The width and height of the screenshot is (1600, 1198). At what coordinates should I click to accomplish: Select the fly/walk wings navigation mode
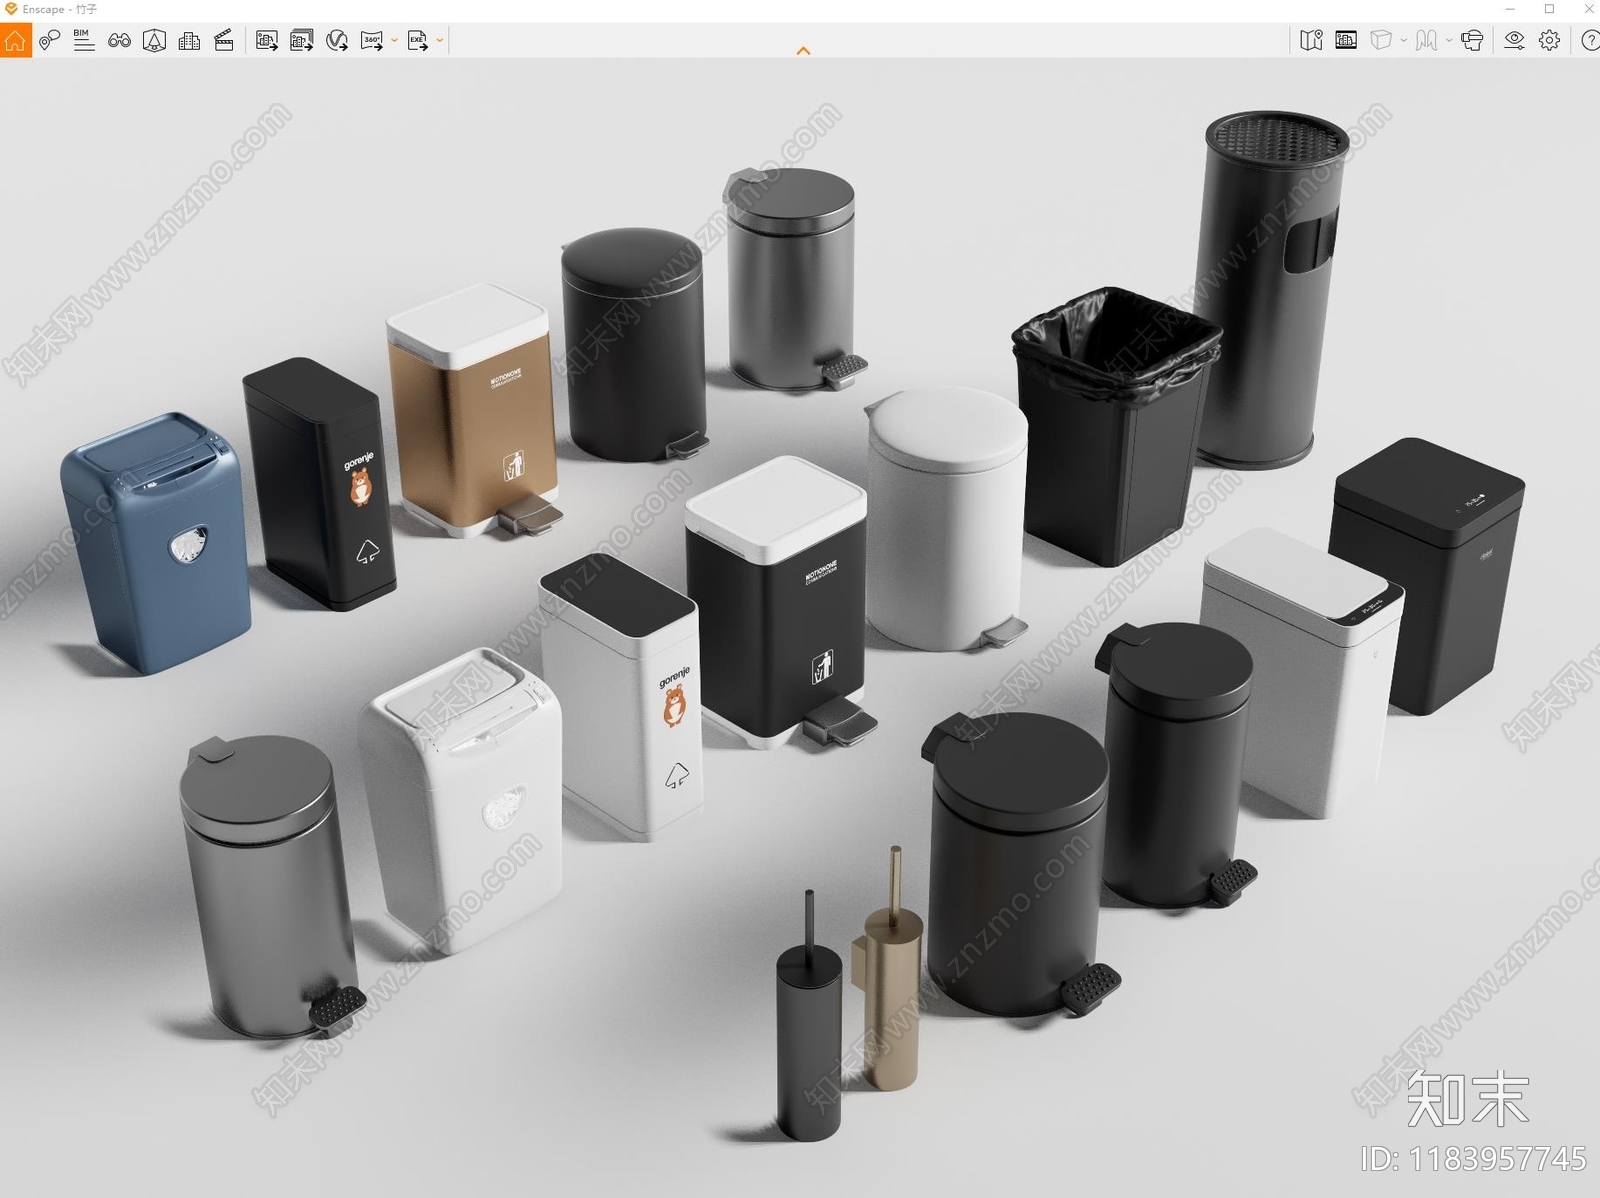[1427, 40]
